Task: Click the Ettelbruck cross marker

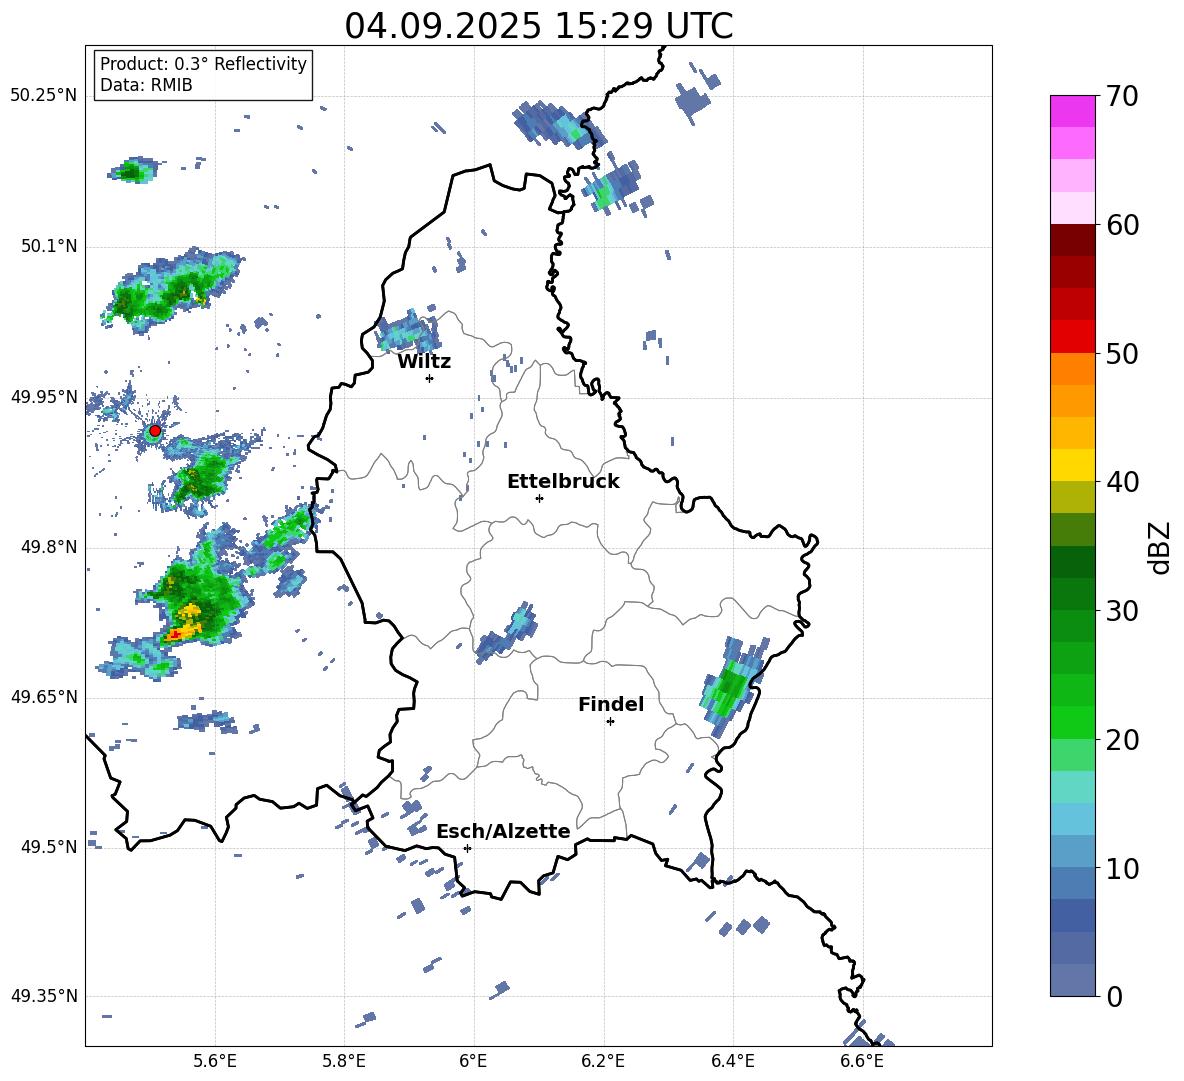Action: coord(539,498)
